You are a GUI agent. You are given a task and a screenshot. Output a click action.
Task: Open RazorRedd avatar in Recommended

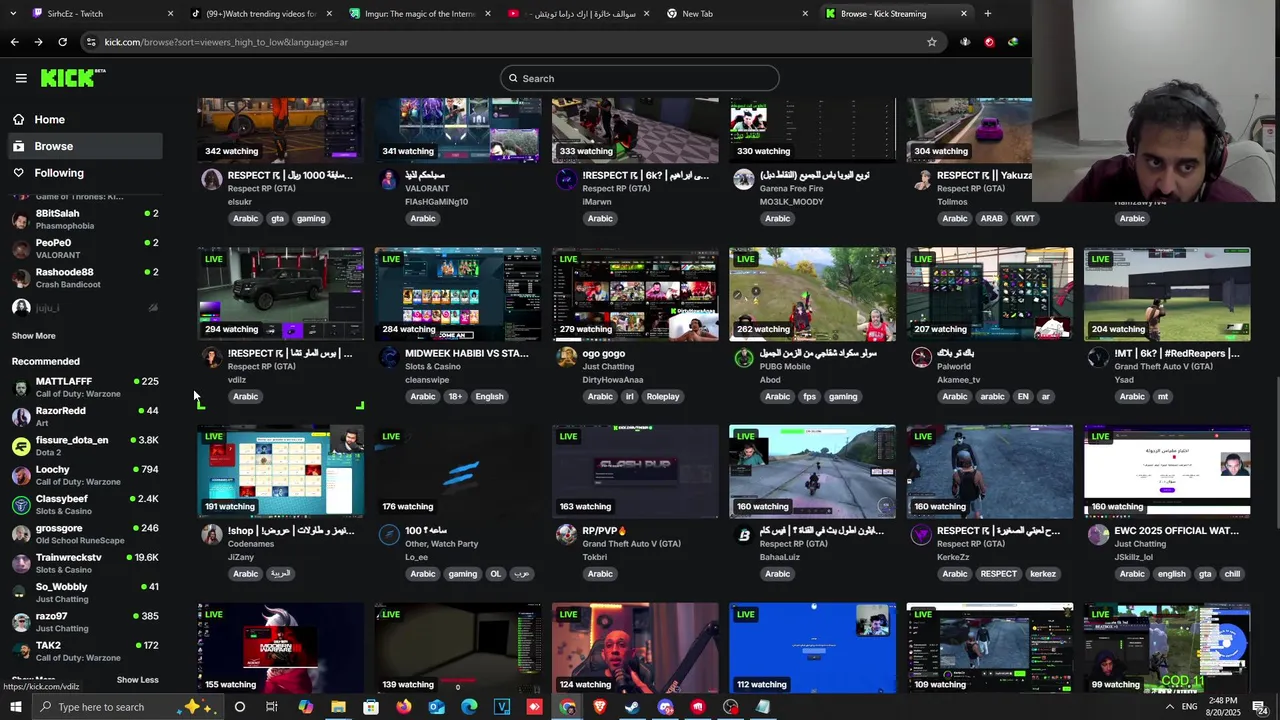pos(20,417)
